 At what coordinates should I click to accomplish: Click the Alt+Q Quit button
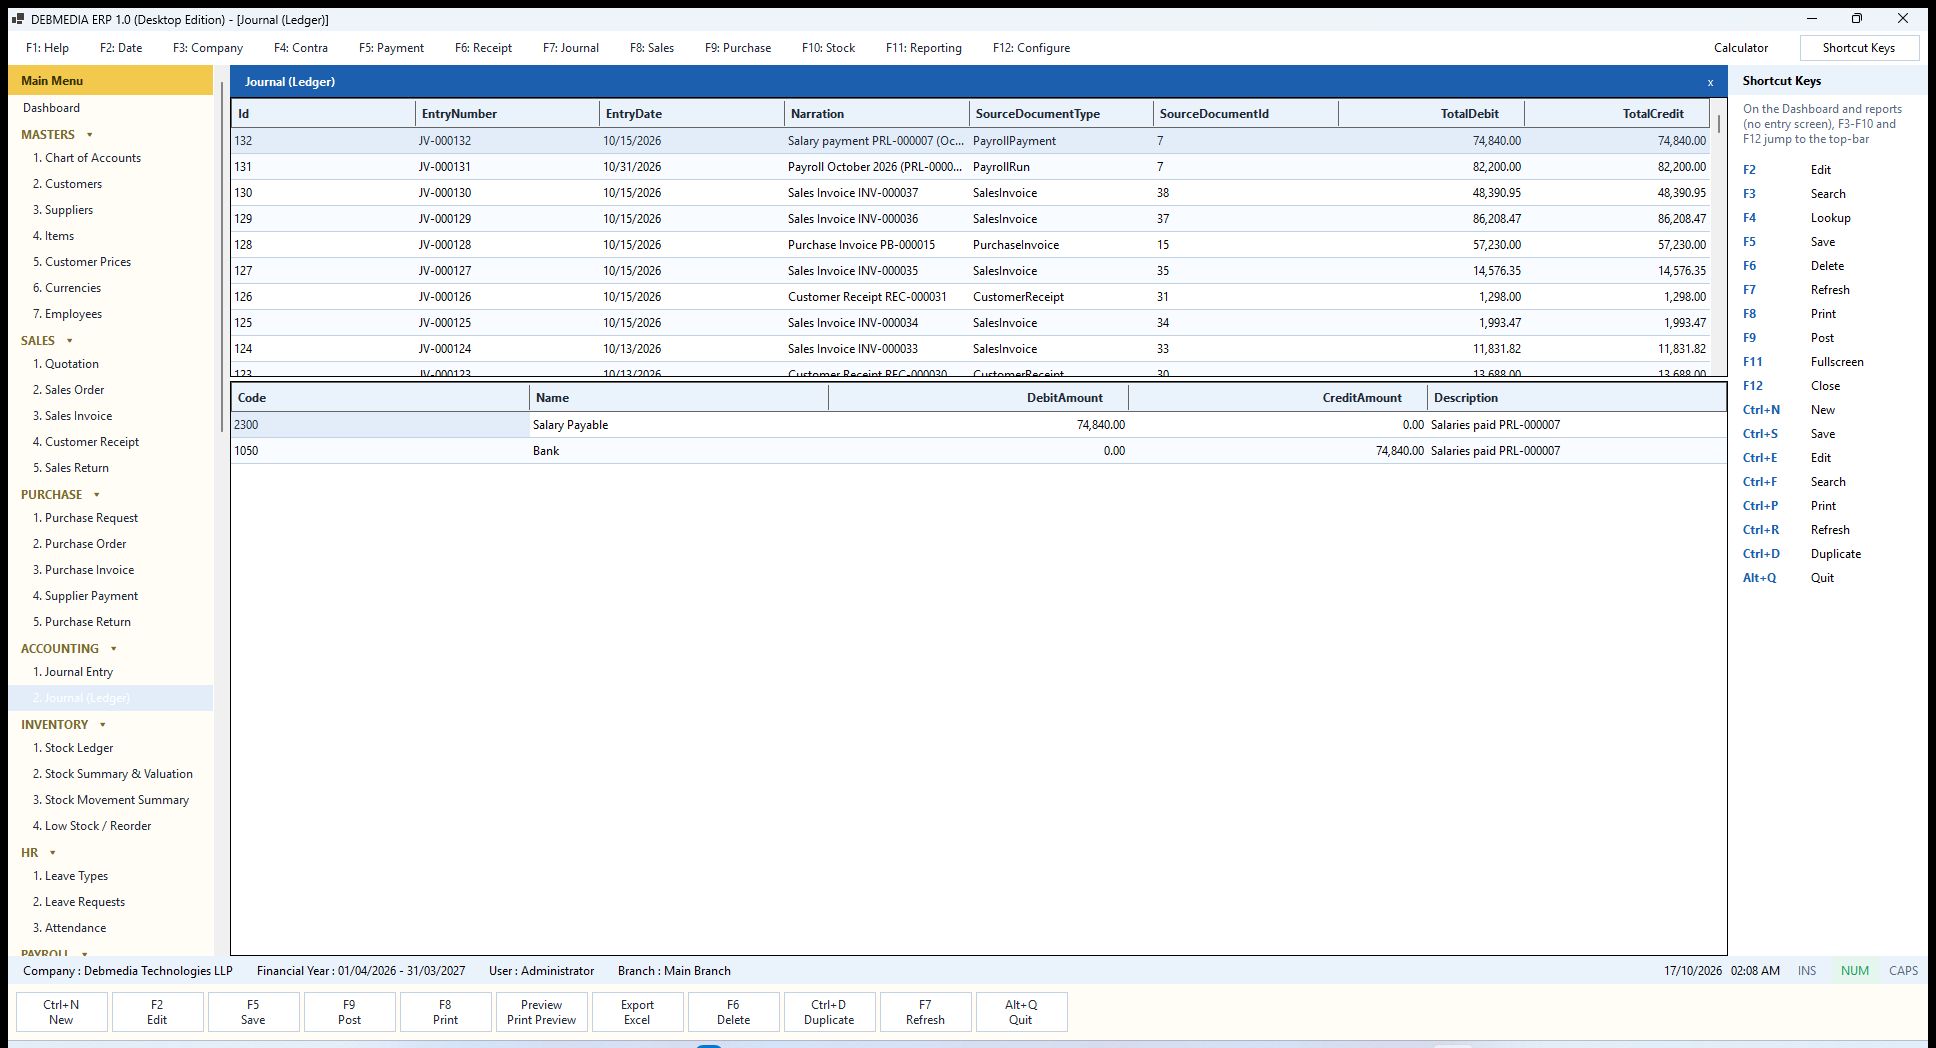1021,1012
